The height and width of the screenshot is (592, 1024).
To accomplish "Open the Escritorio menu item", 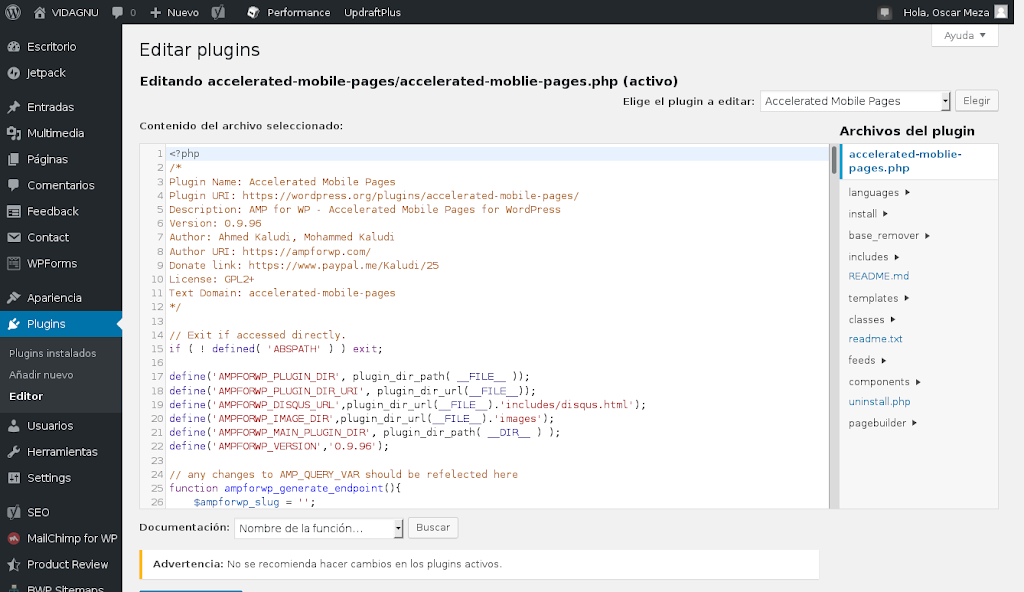I will [52, 46].
